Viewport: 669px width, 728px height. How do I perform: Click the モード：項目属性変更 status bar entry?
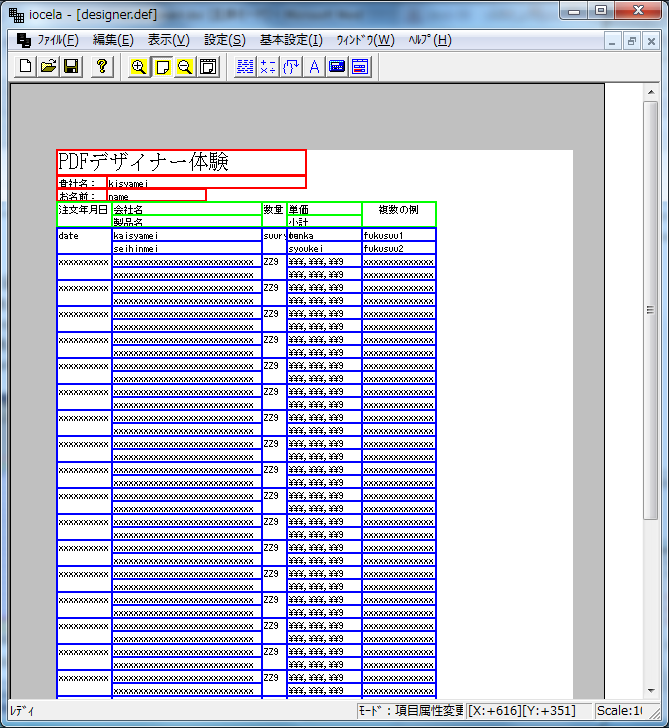(410, 711)
